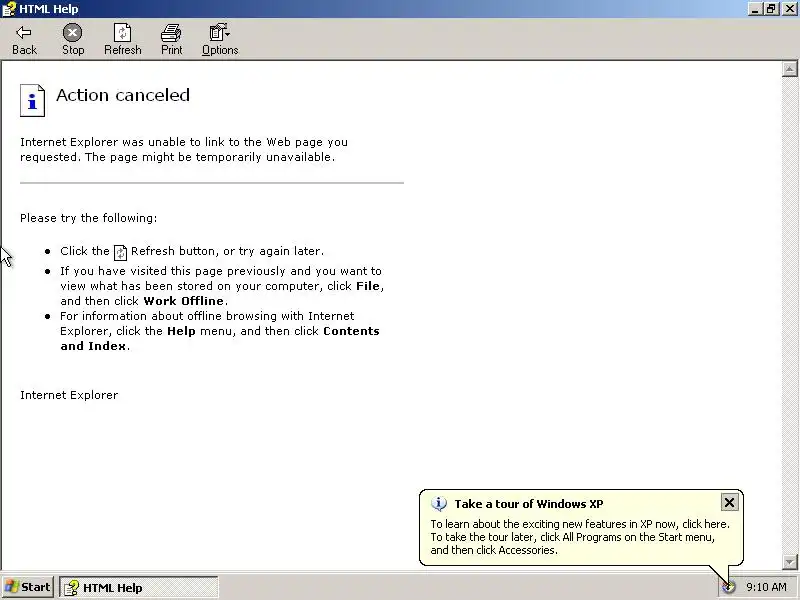Viewport: 800px width, 600px height.
Task: Reload the page with the Refresh button
Action: coord(122,40)
